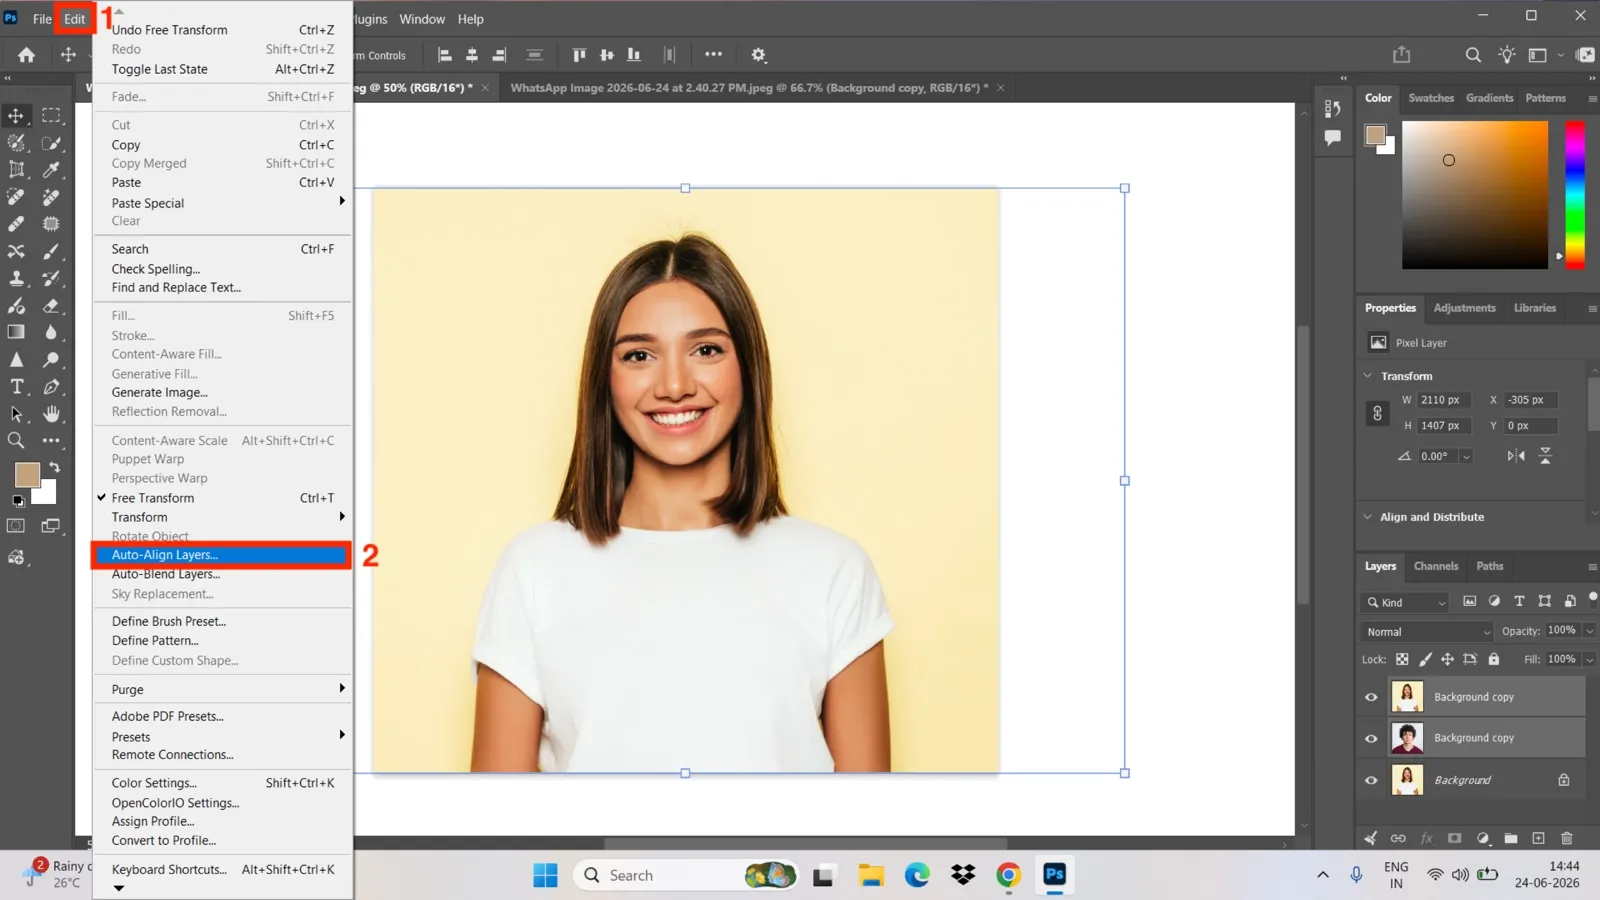Screen dimensions: 1600x900
Task: Flip horizontally in Transform properties
Action: coord(1516,456)
